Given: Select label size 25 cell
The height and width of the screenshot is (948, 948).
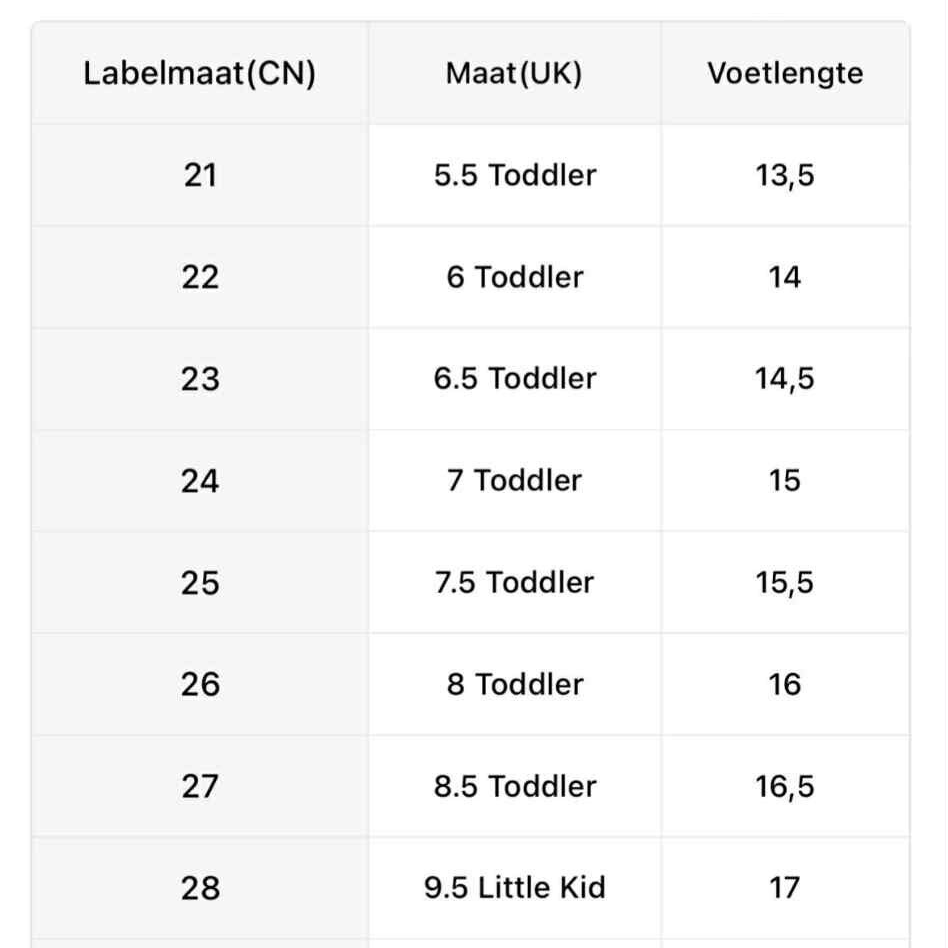Looking at the screenshot, I should click(x=200, y=583).
